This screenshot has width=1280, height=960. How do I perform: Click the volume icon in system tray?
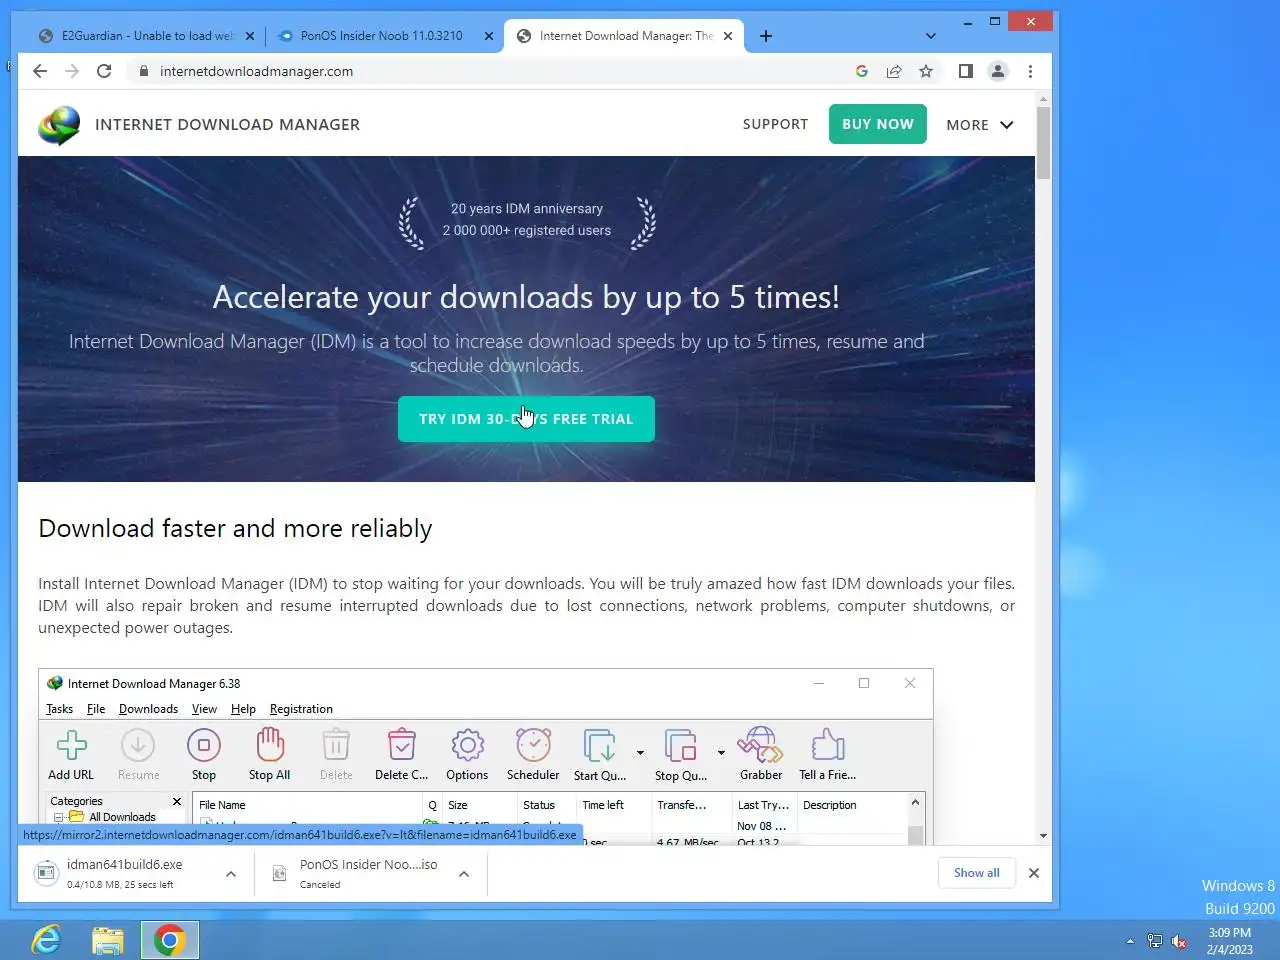[x=1179, y=941]
